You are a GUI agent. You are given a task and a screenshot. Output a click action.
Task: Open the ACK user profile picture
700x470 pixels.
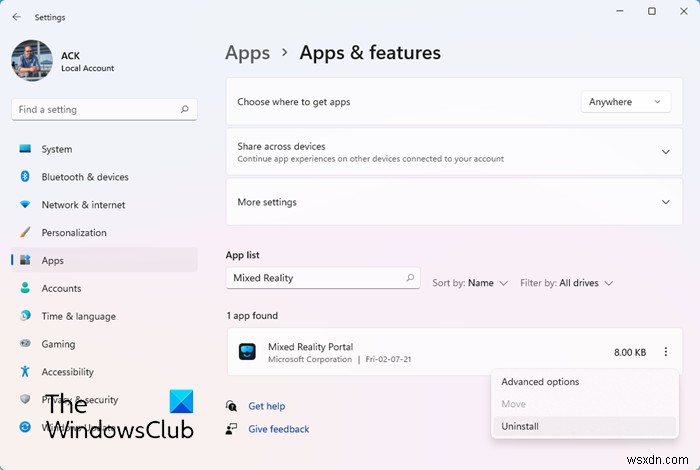pyautogui.click(x=32, y=61)
